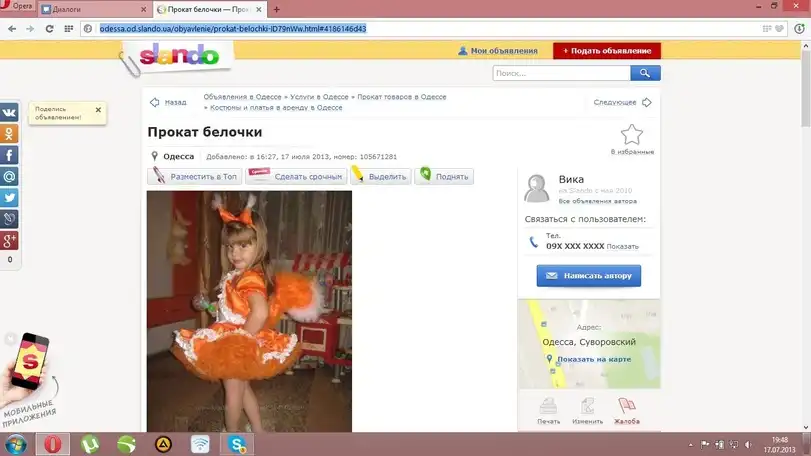Click the 'Написать автору' button
The width and height of the screenshot is (811, 456).
(x=588, y=275)
